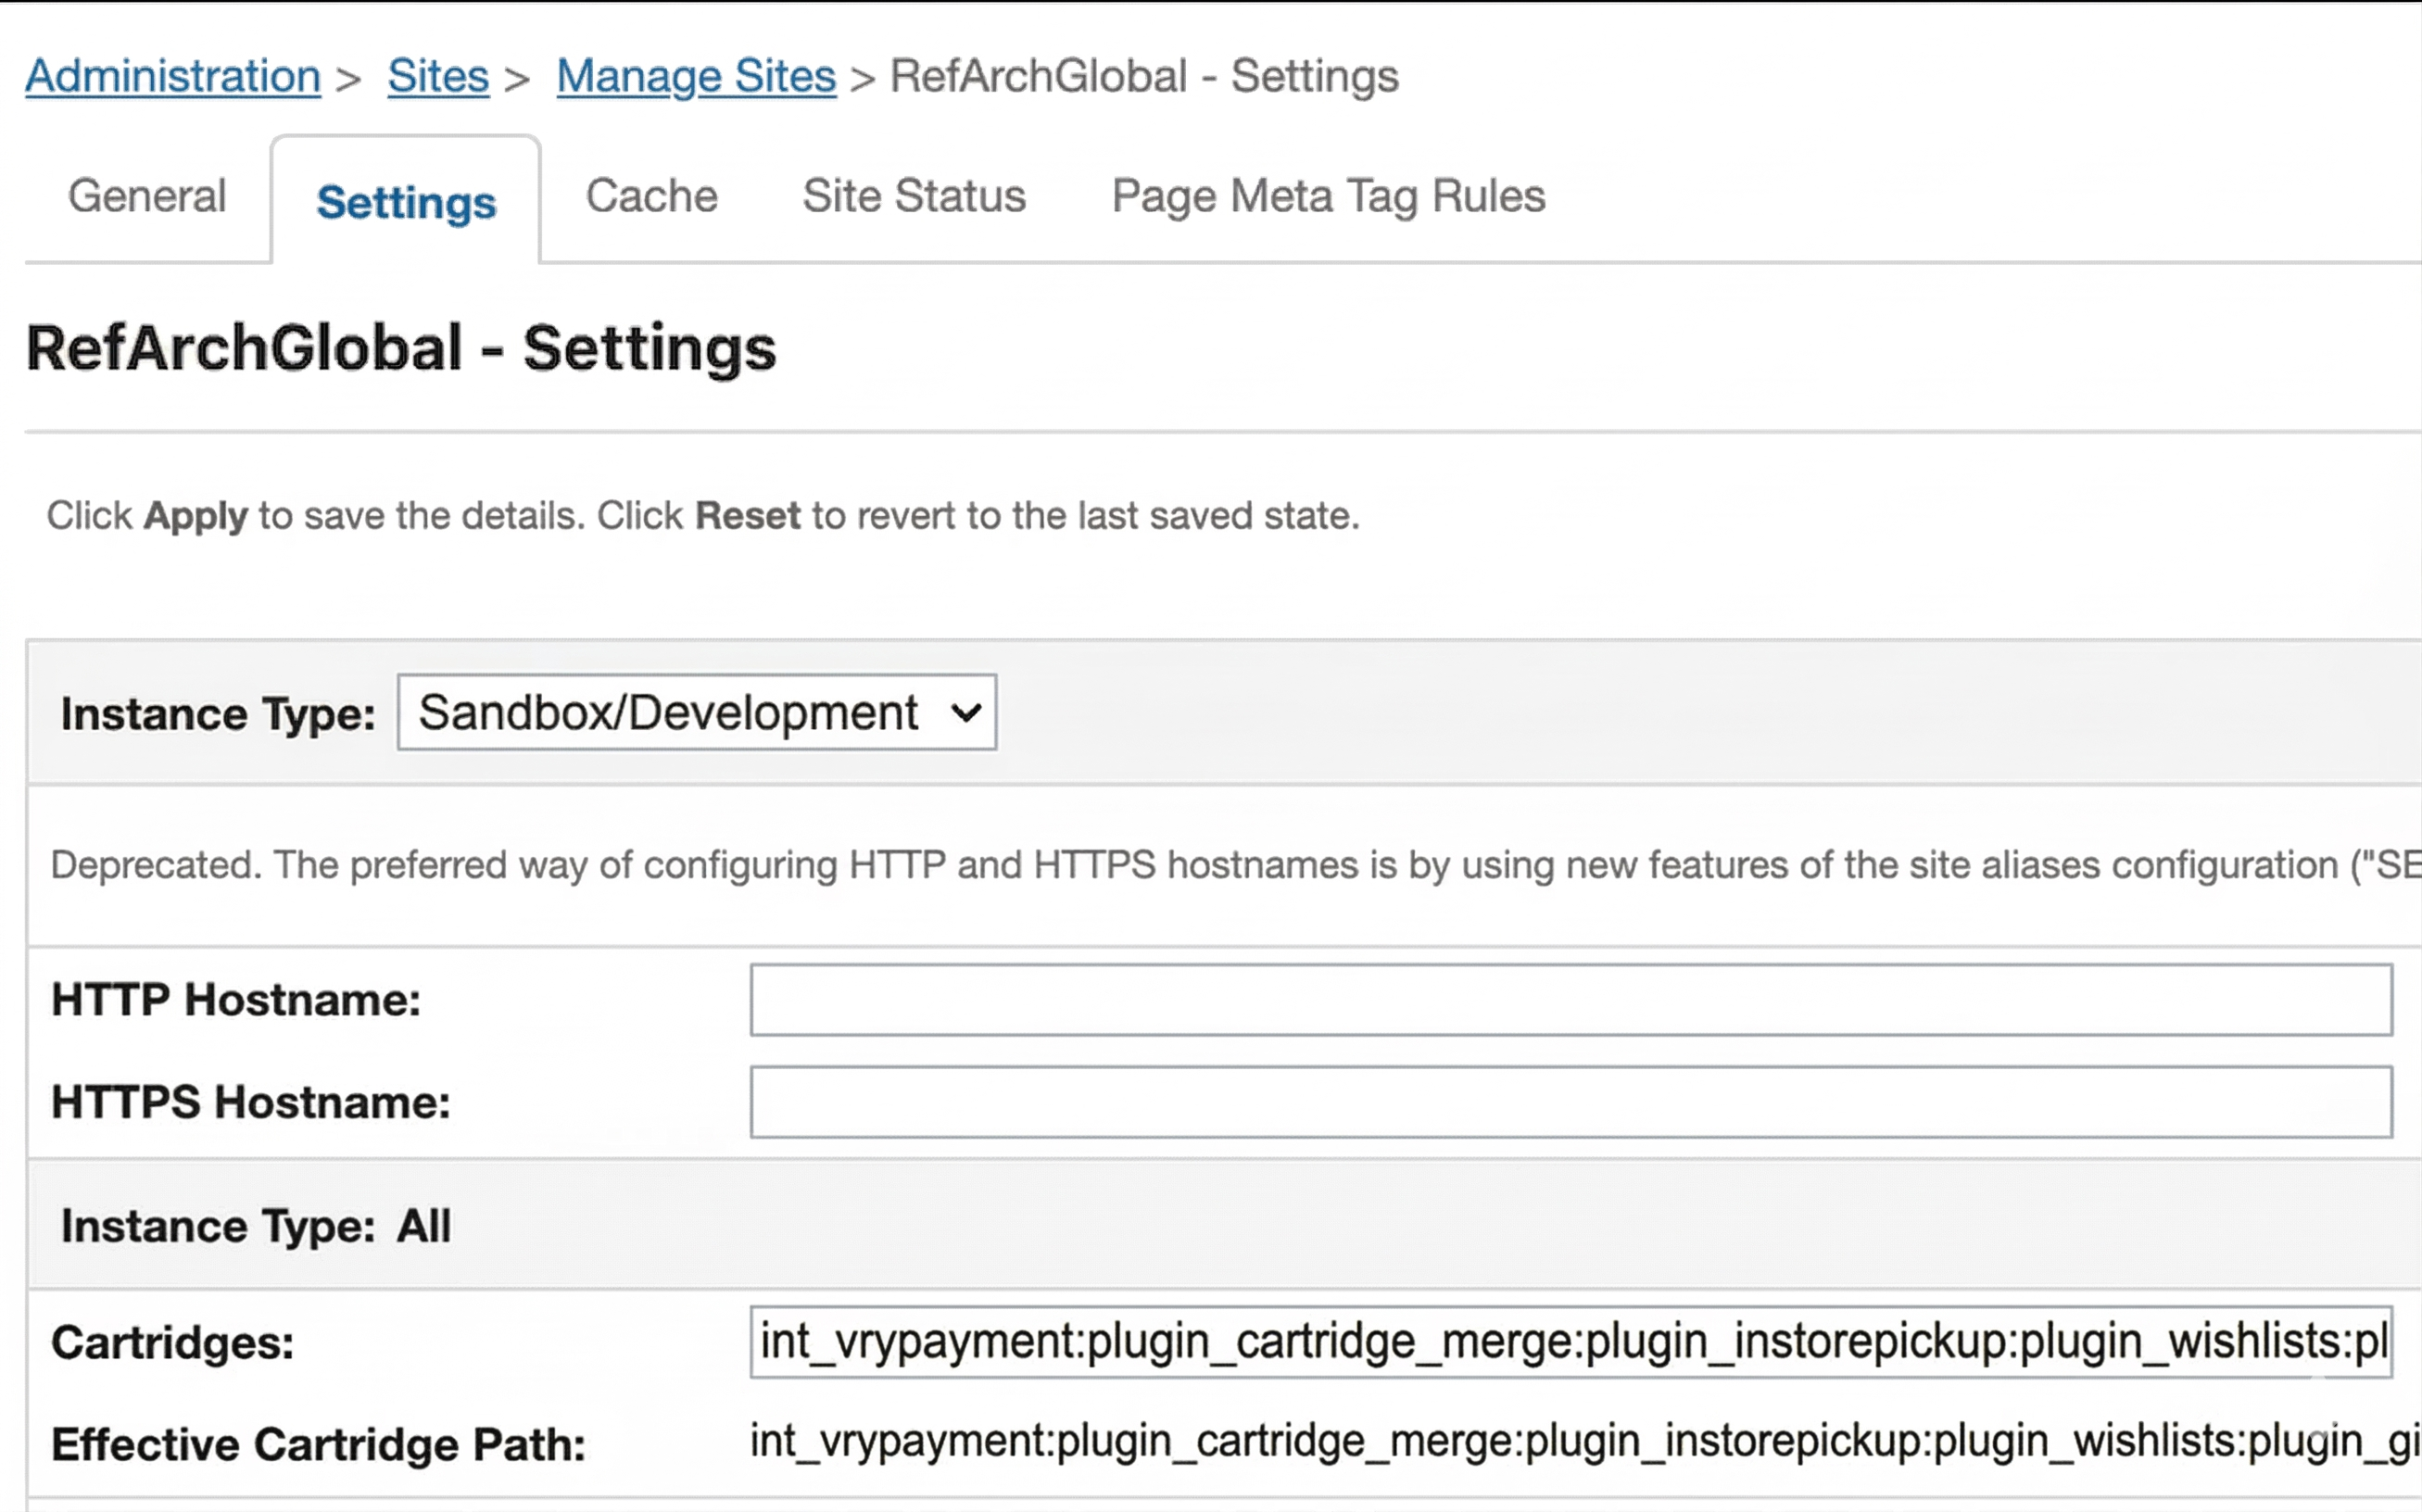Click the Cartridges text field
This screenshot has width=2422, height=1512.
1570,1342
